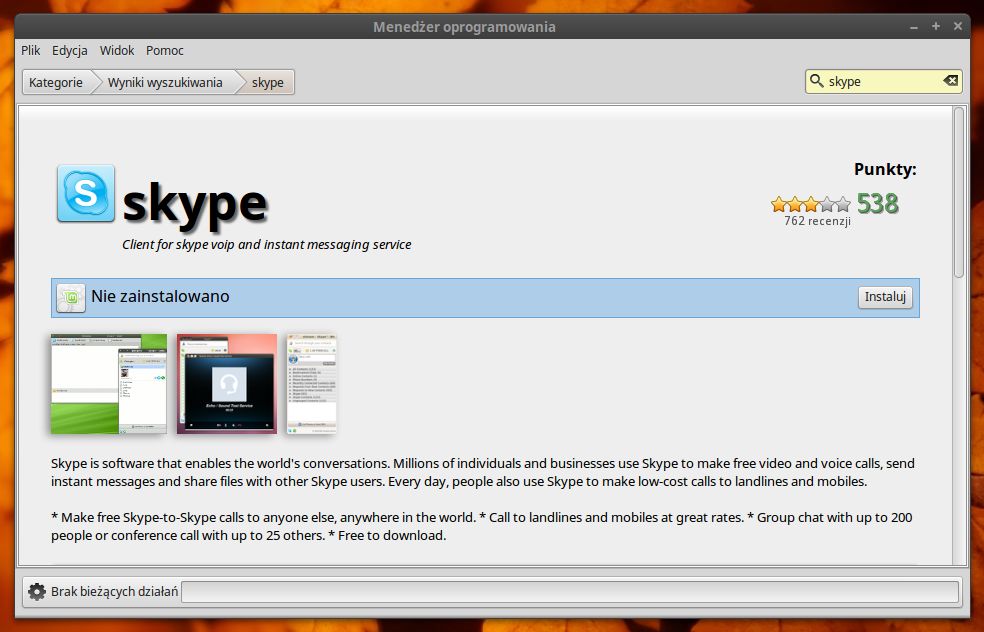Open the second screenshot showing sound test call
984x632 pixels.
tap(227, 383)
